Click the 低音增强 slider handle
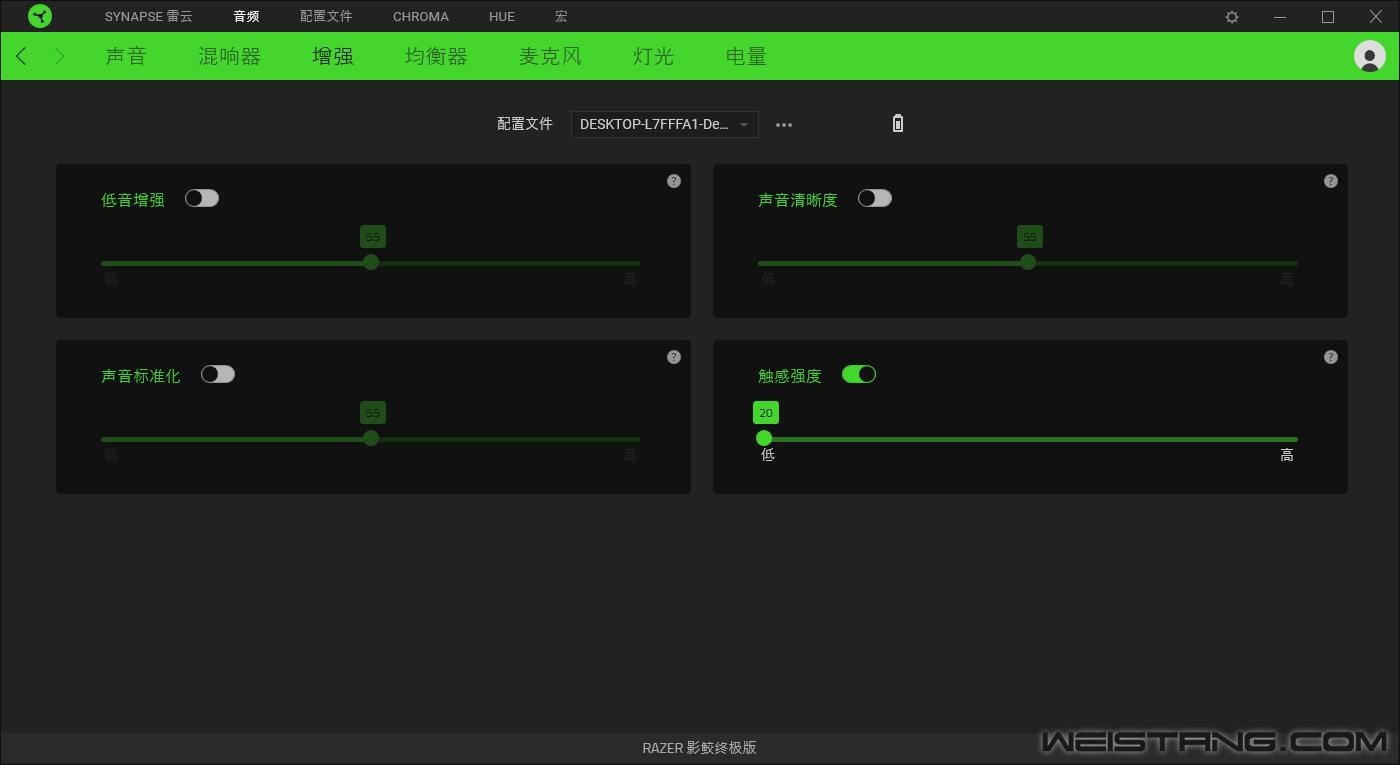This screenshot has width=1400, height=765. click(371, 262)
